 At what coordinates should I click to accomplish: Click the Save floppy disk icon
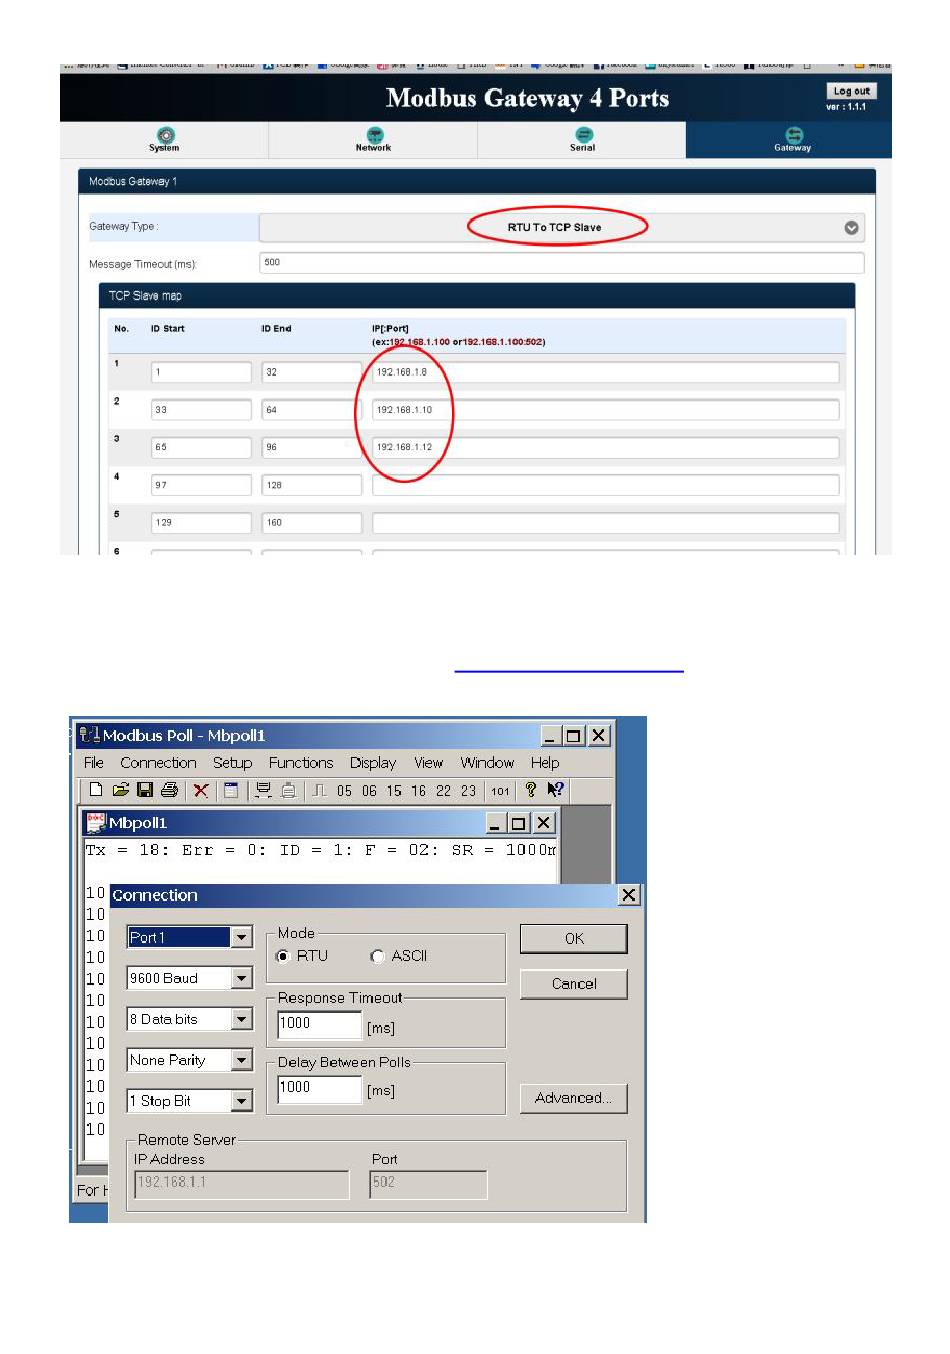coord(145,790)
